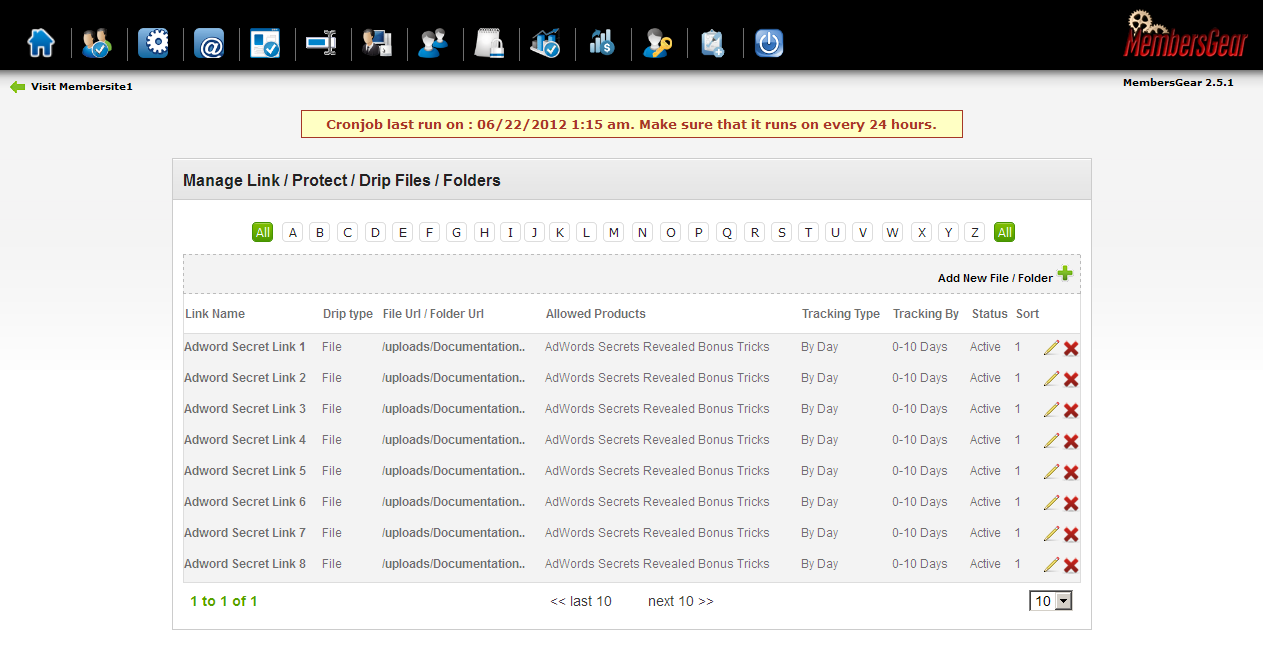
Task: Filter links by letter M
Action: tap(614, 232)
